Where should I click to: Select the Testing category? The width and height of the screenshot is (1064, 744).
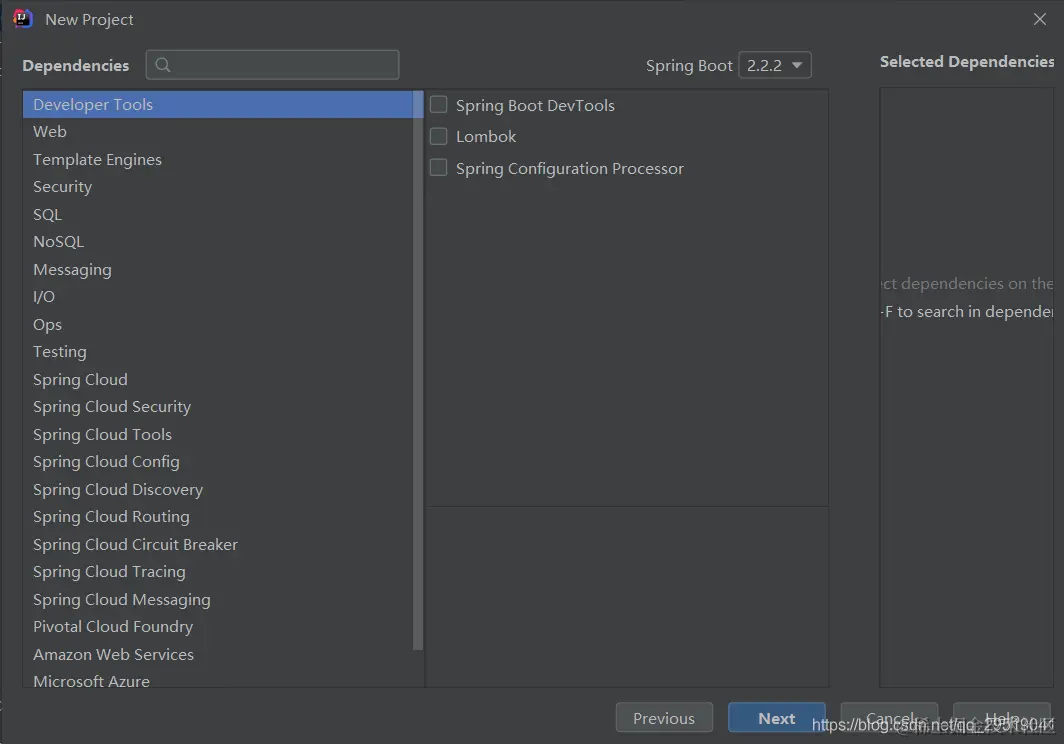click(x=218, y=352)
